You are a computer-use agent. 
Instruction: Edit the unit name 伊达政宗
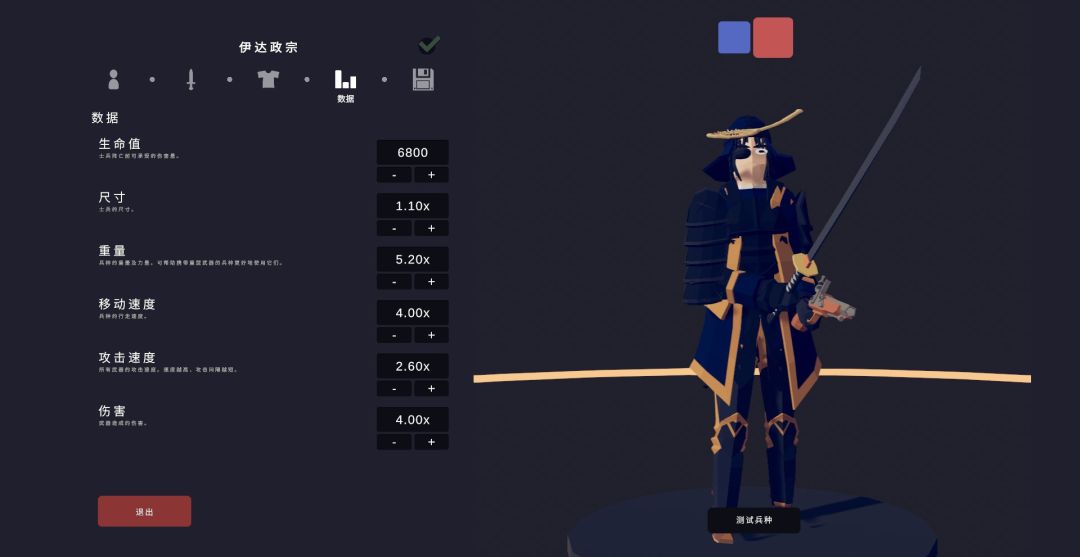269,48
